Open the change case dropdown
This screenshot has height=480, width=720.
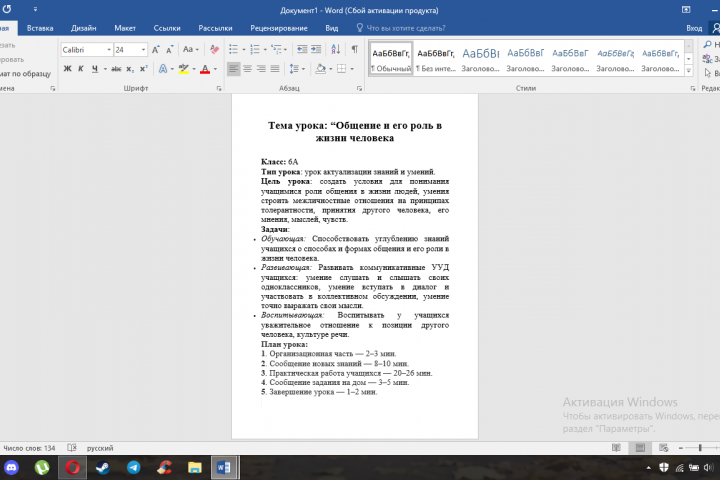click(x=191, y=50)
